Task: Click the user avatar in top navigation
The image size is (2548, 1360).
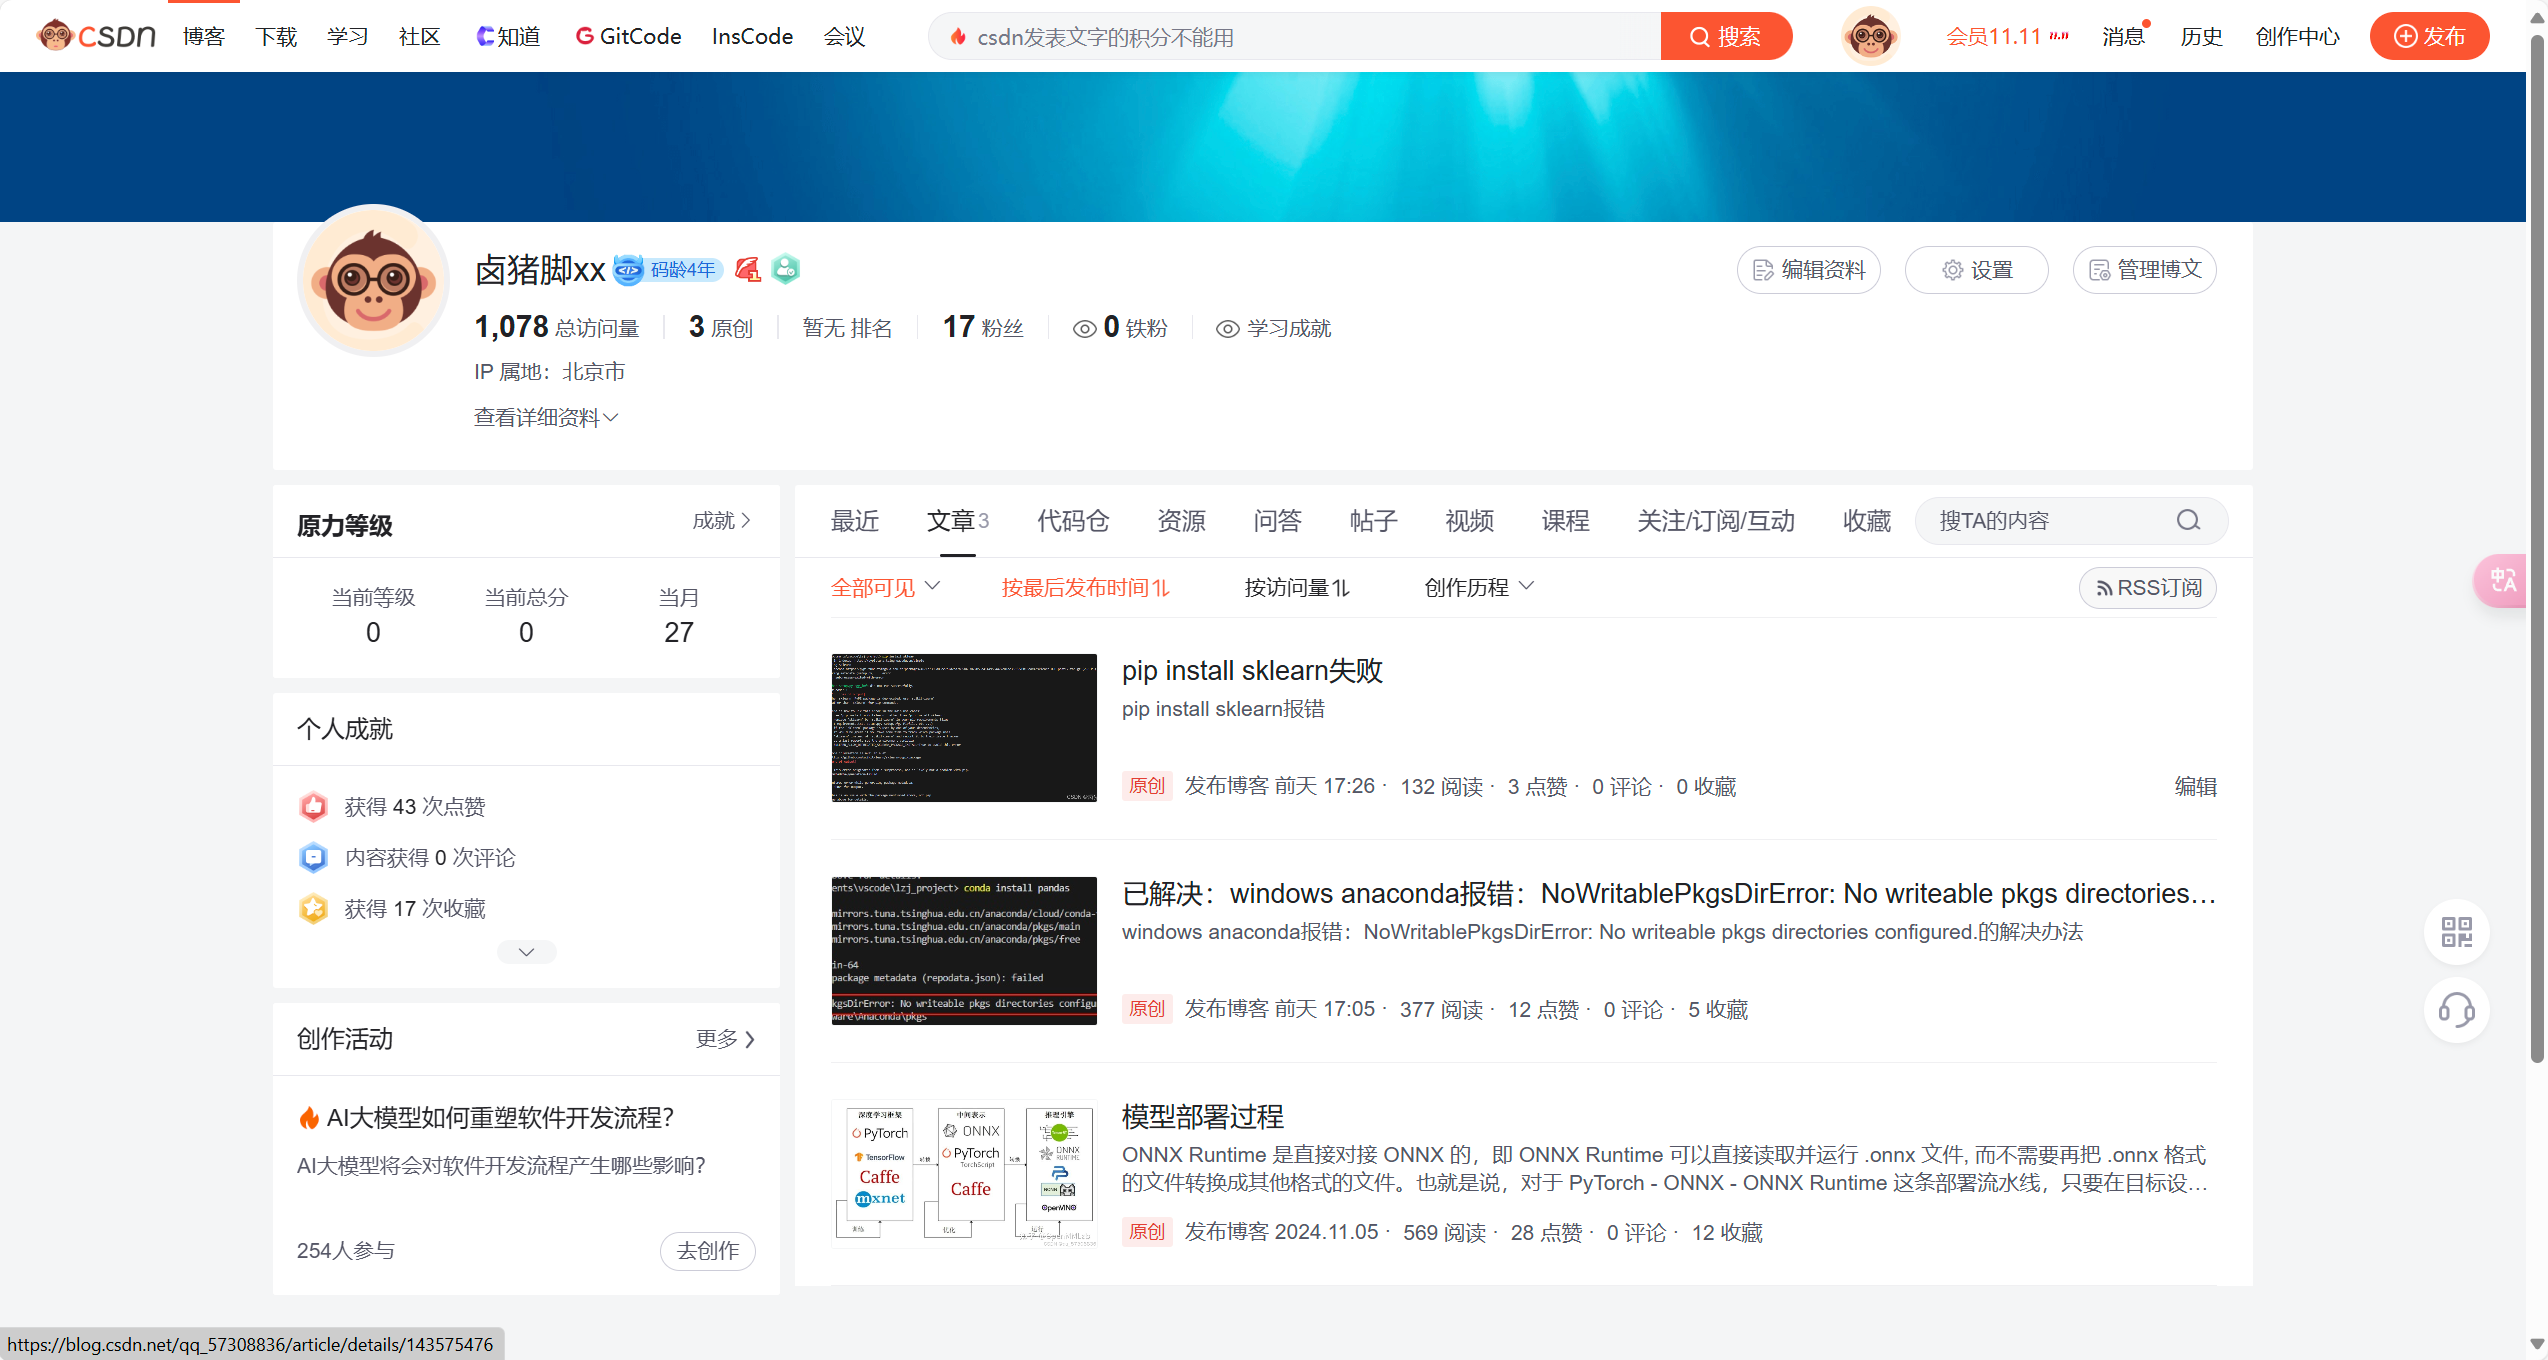Action: (1870, 36)
